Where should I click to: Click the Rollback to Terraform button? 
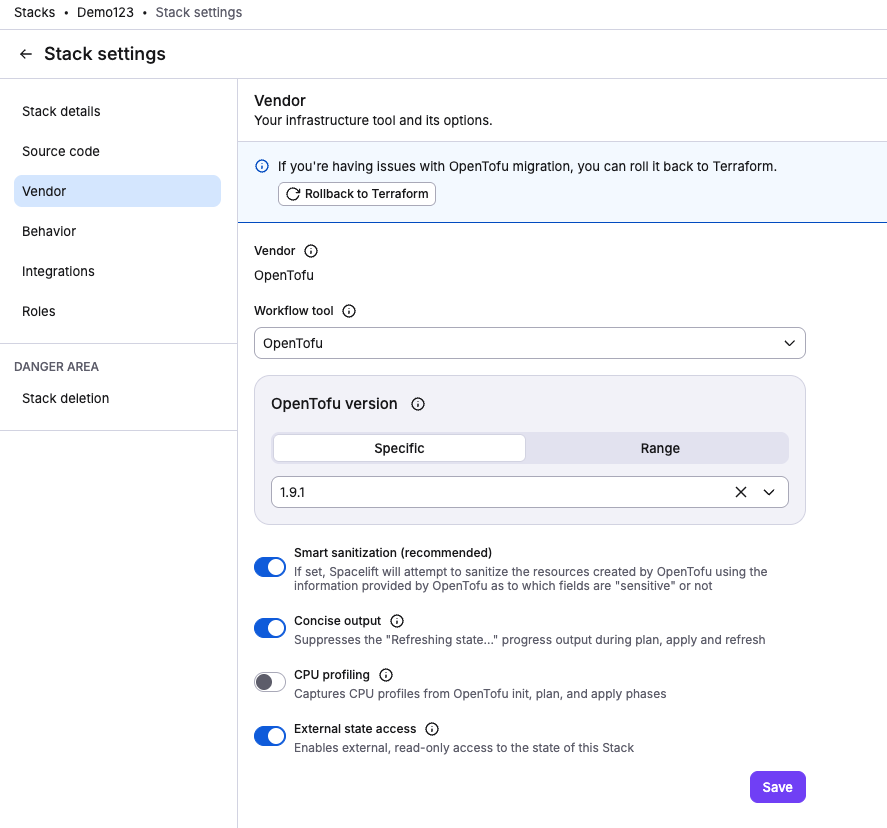point(357,194)
